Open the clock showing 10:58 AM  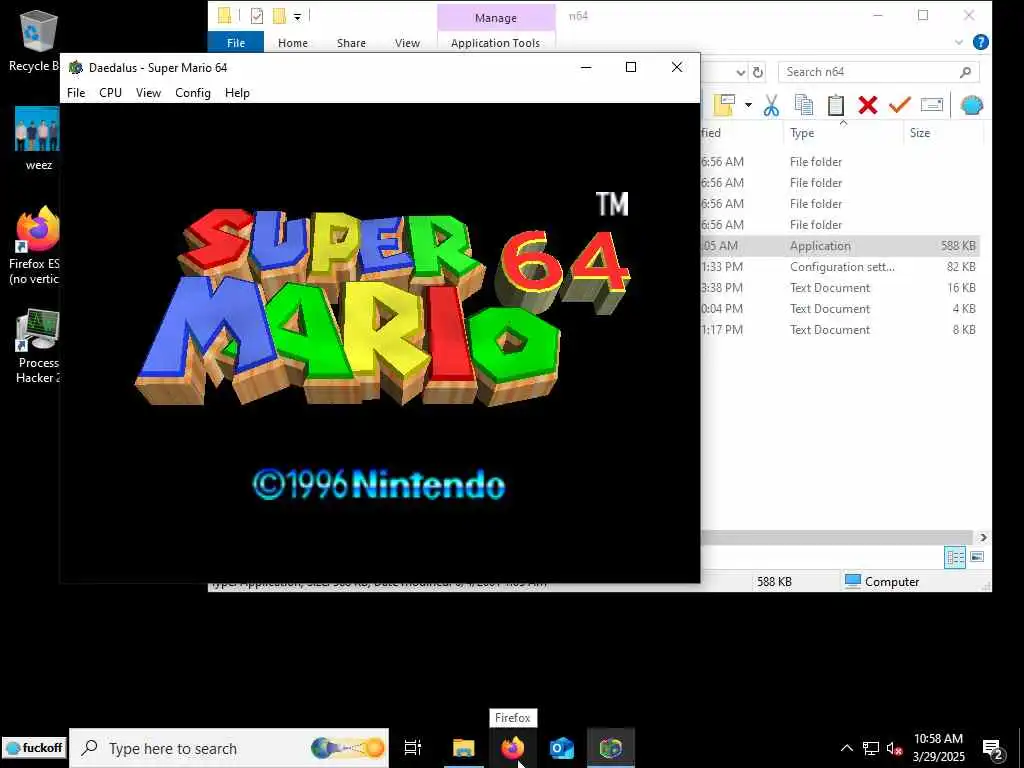(938, 748)
